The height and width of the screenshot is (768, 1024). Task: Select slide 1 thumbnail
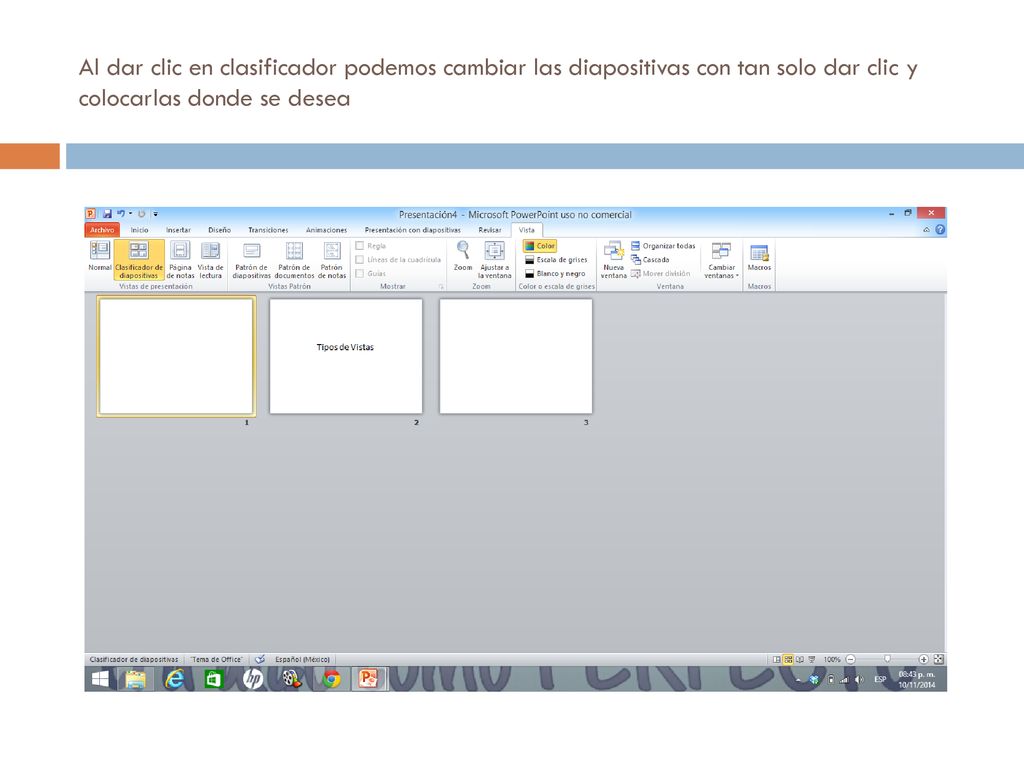tap(176, 357)
